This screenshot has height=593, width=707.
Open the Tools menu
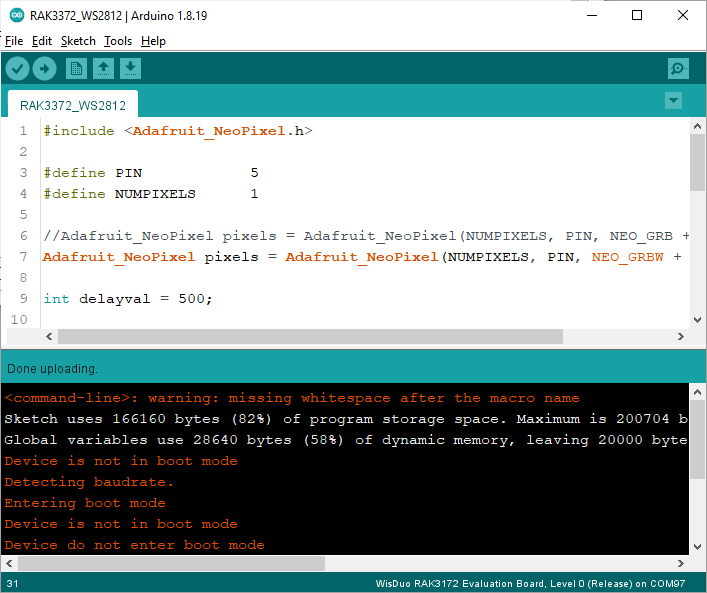pos(118,41)
